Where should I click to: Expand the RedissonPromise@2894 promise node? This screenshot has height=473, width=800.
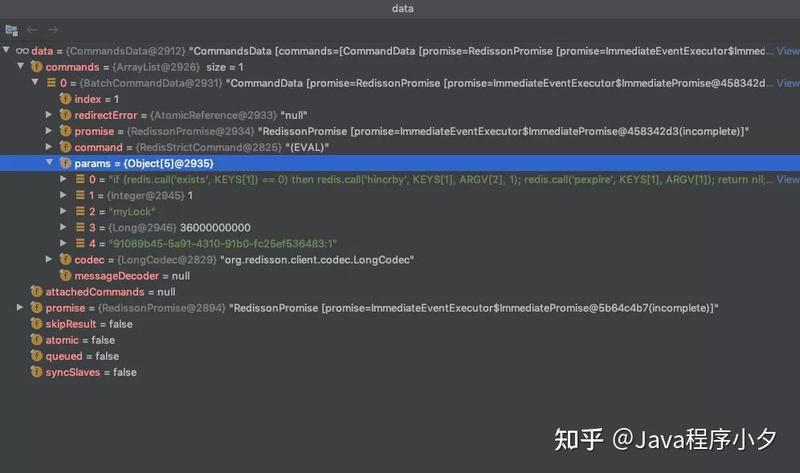[x=20, y=308]
